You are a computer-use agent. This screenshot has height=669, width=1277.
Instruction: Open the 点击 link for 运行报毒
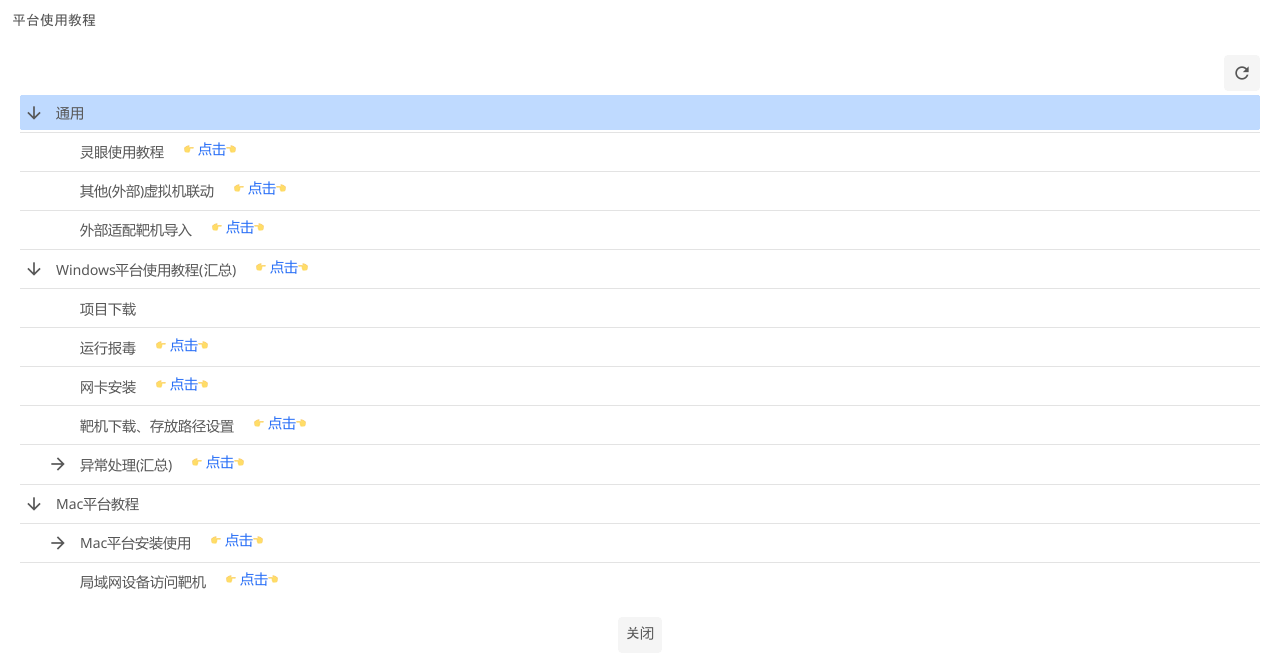pyautogui.click(x=183, y=346)
